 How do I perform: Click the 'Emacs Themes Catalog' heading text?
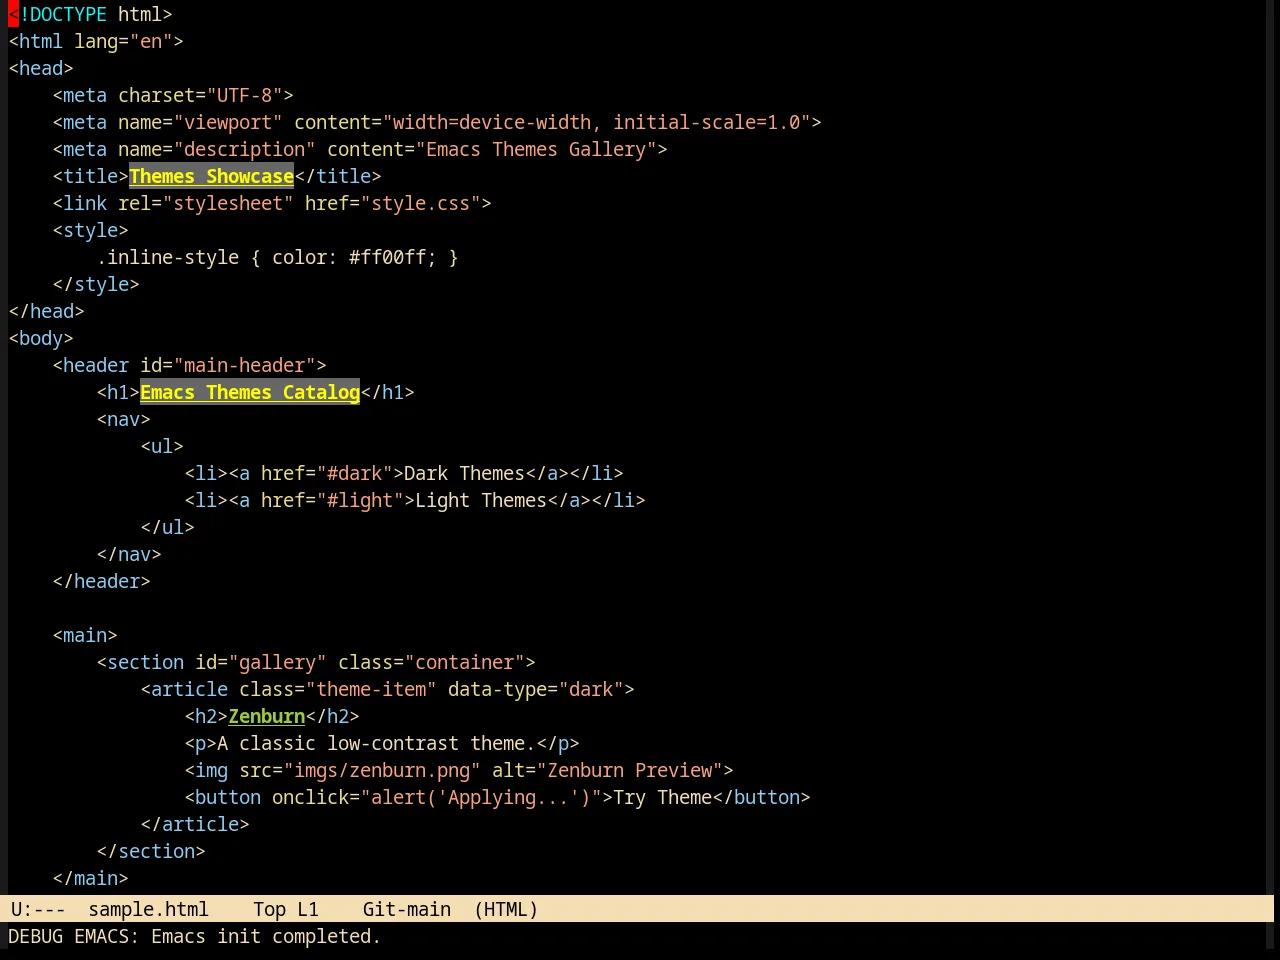(249, 392)
